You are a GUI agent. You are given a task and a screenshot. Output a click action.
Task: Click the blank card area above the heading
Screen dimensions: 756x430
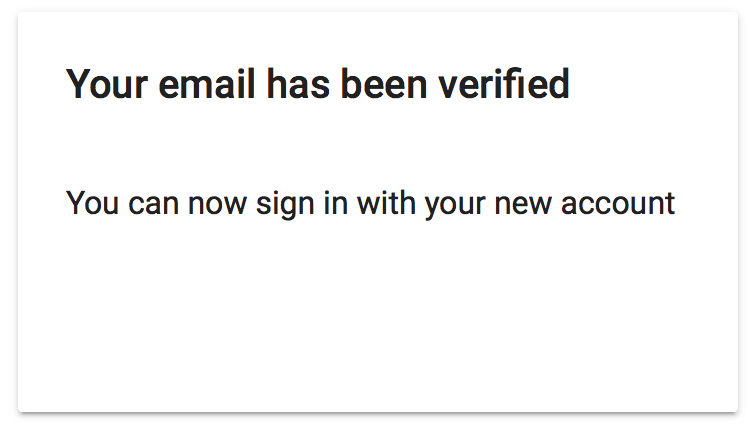point(378,39)
